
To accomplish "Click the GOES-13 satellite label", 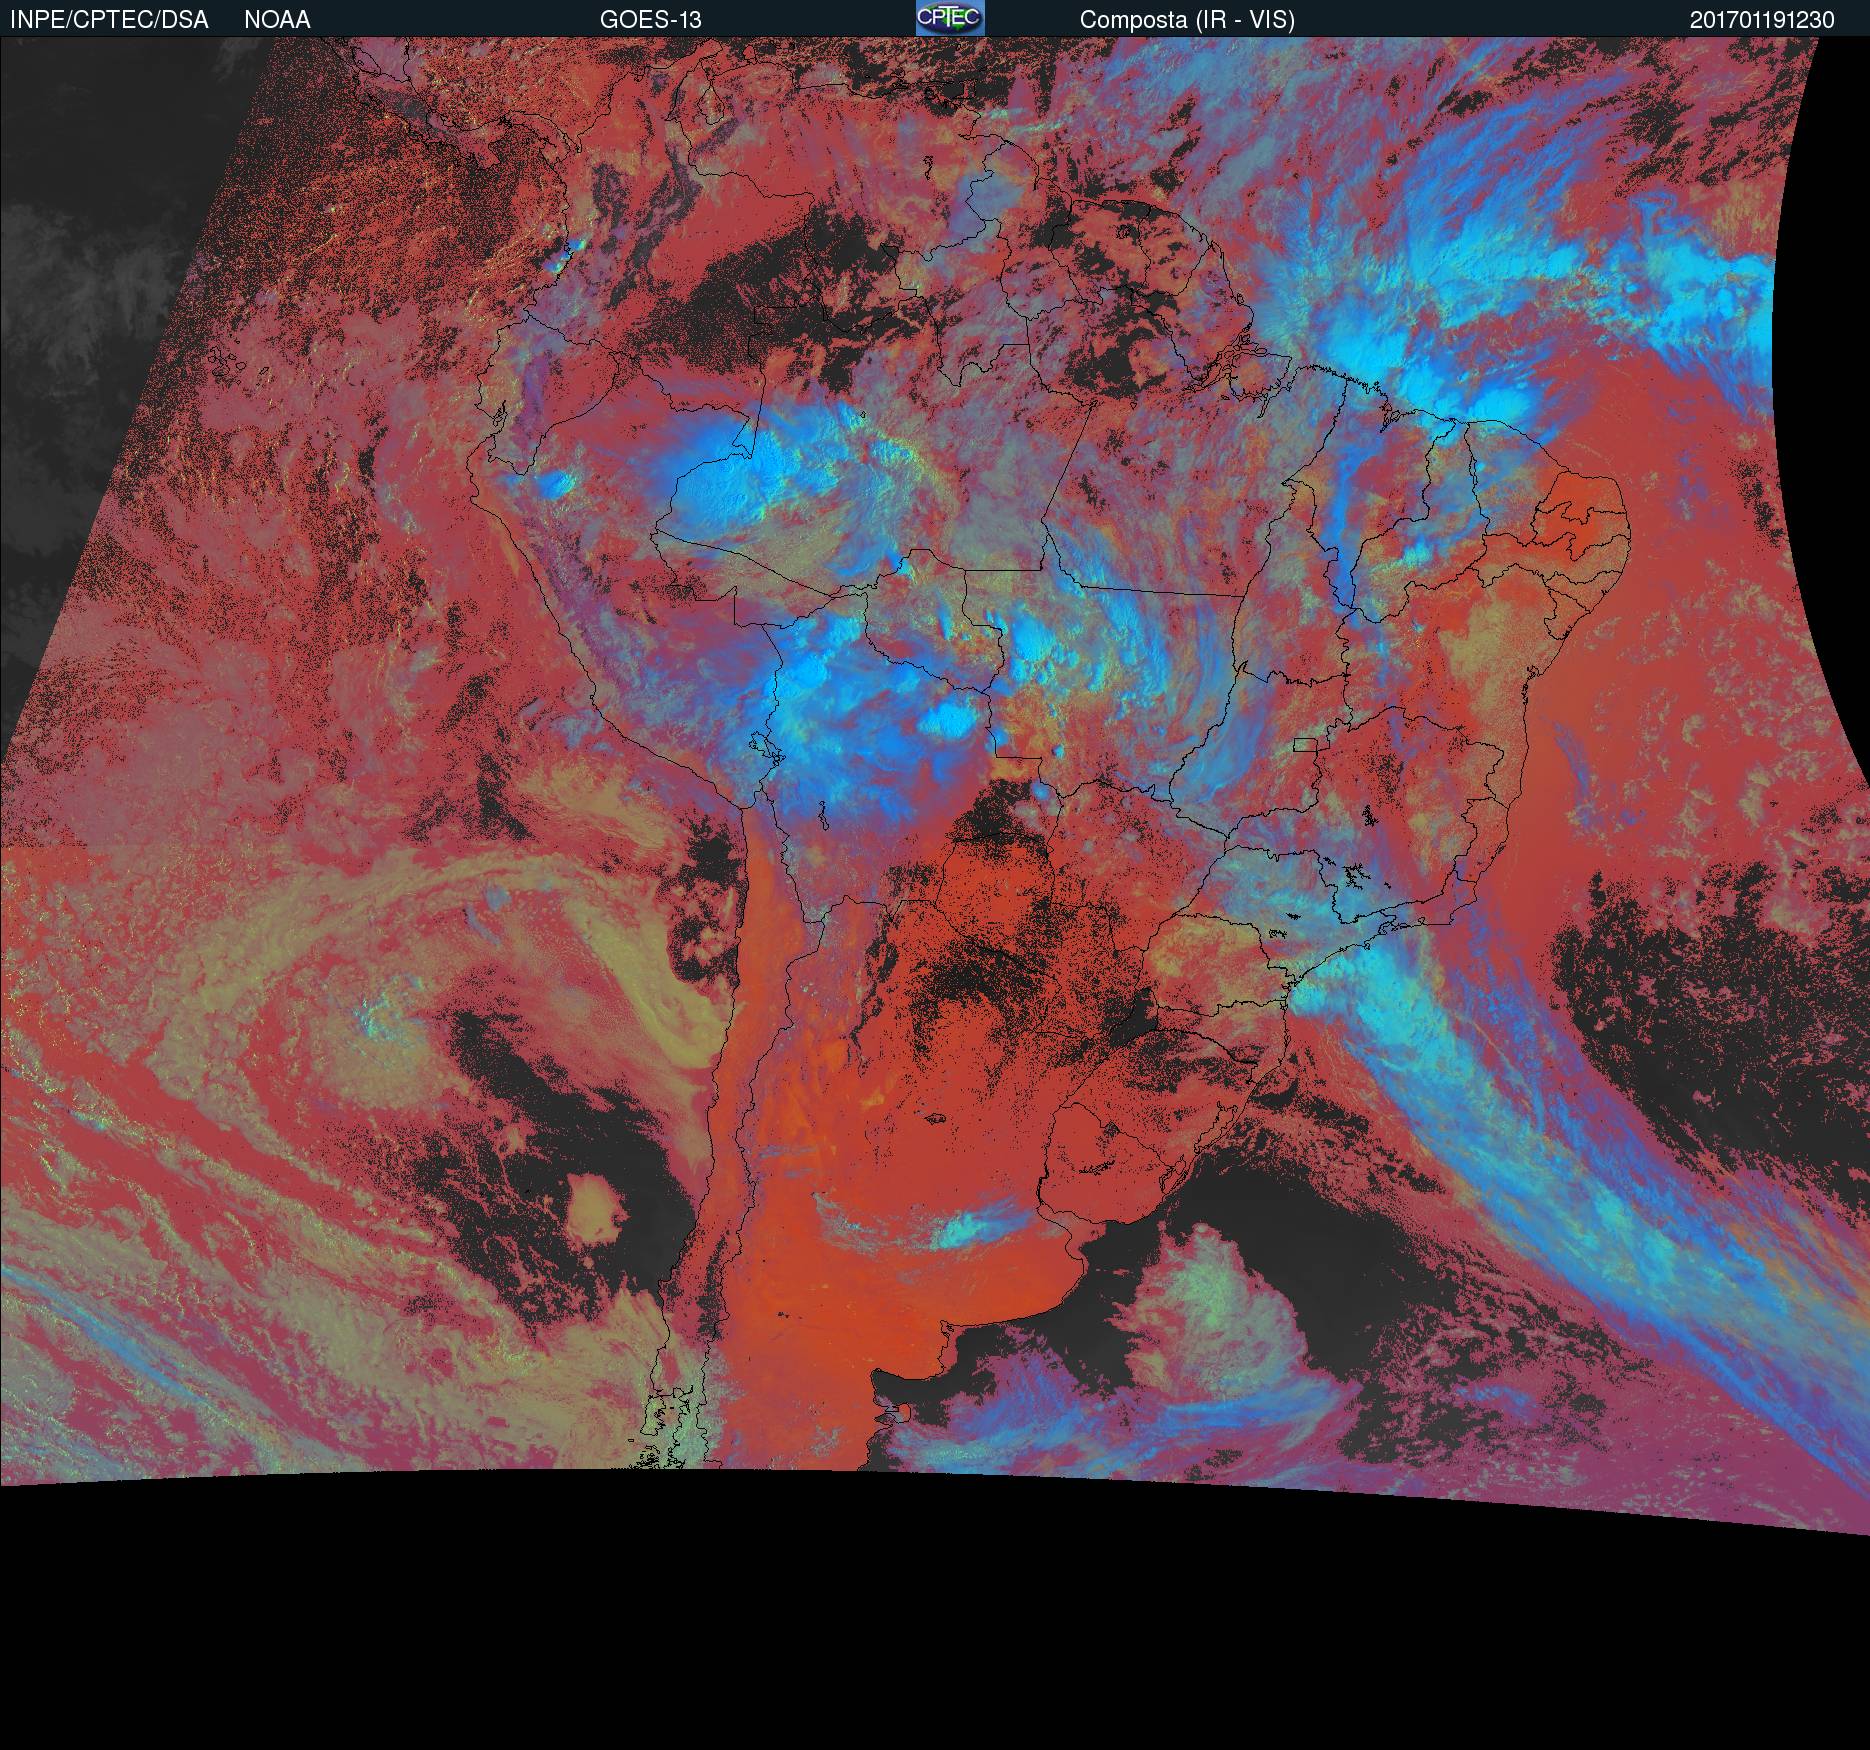I will point(650,20).
